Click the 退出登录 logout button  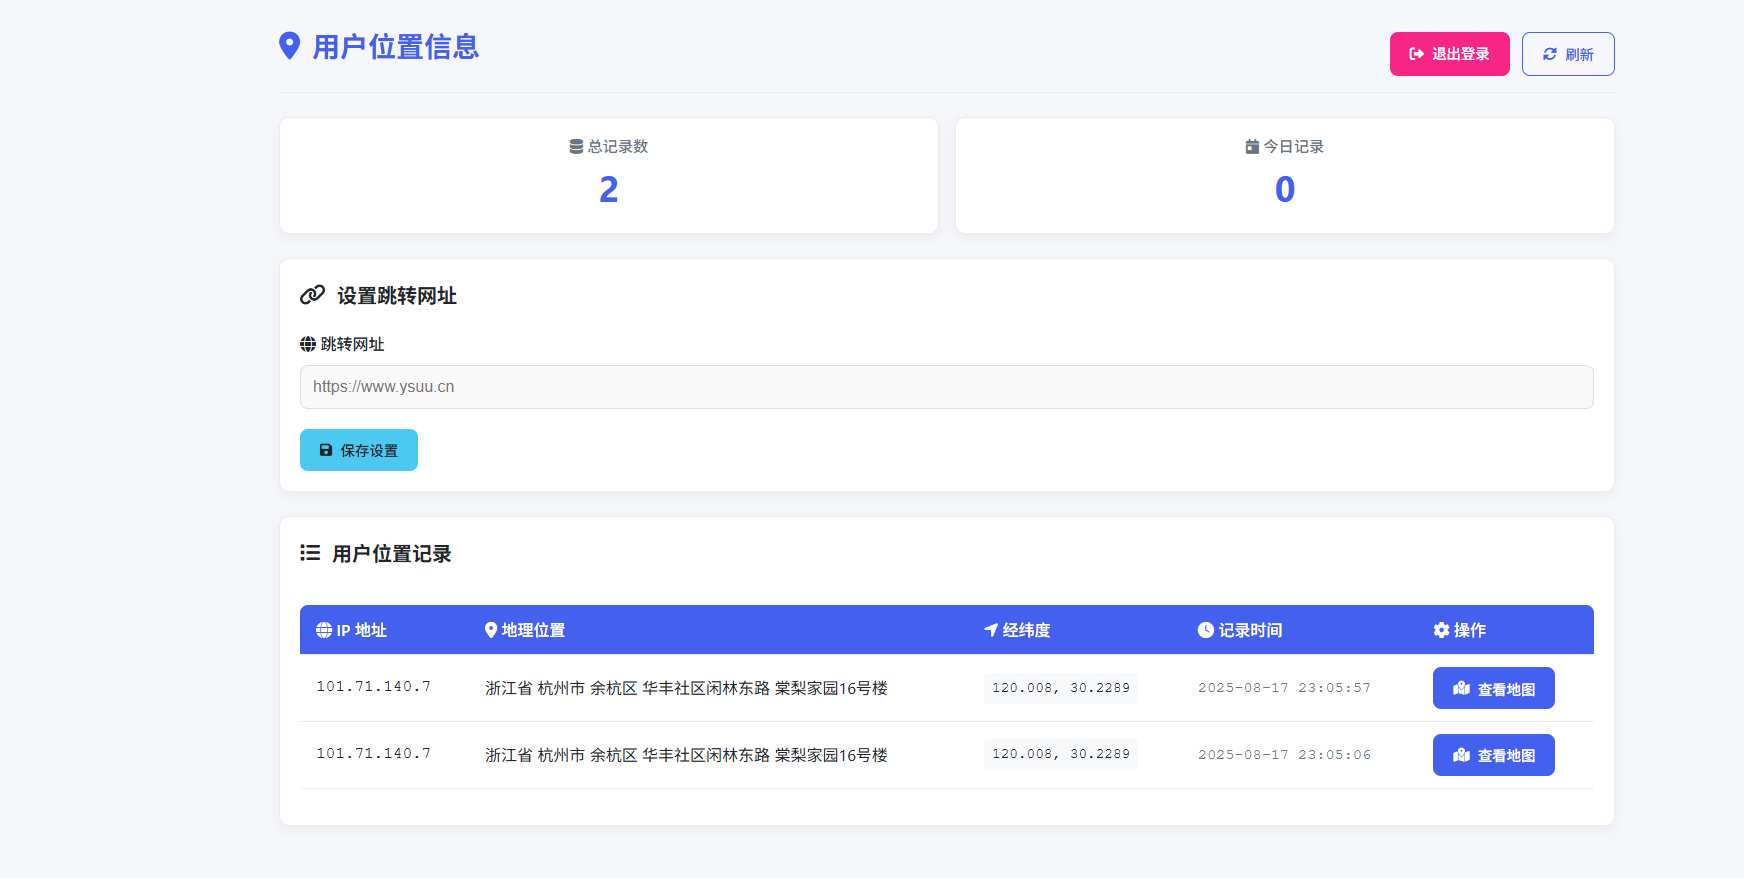(x=1449, y=54)
